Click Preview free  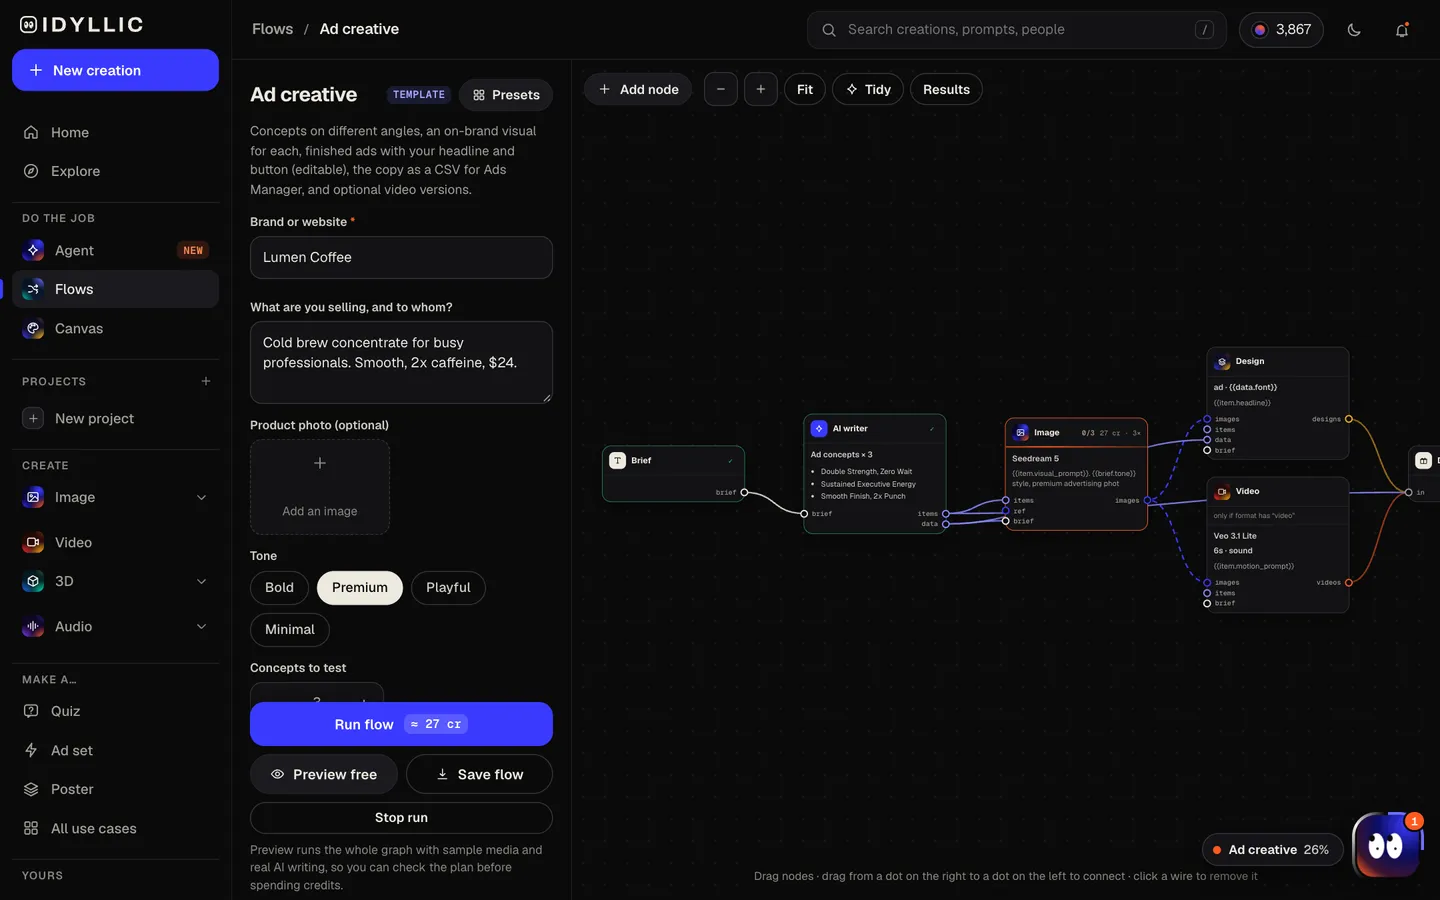click(324, 774)
